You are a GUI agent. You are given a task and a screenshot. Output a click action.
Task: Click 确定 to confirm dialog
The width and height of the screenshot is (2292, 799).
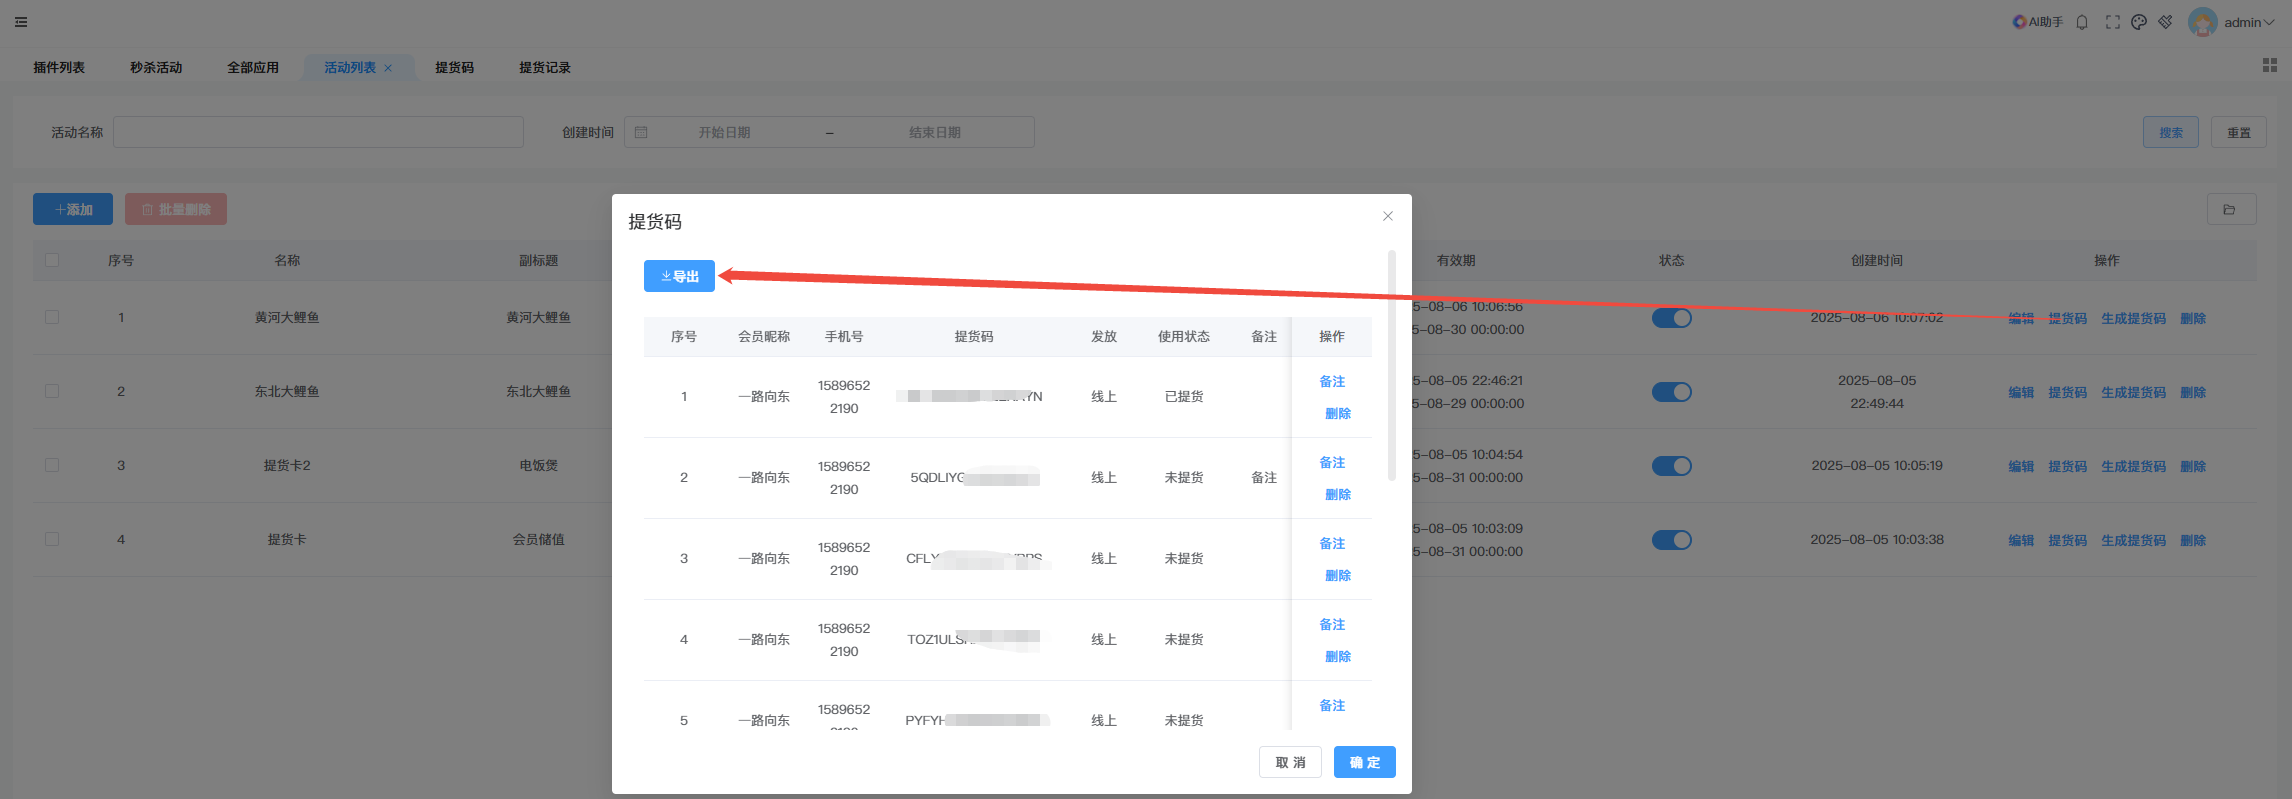click(x=1364, y=762)
